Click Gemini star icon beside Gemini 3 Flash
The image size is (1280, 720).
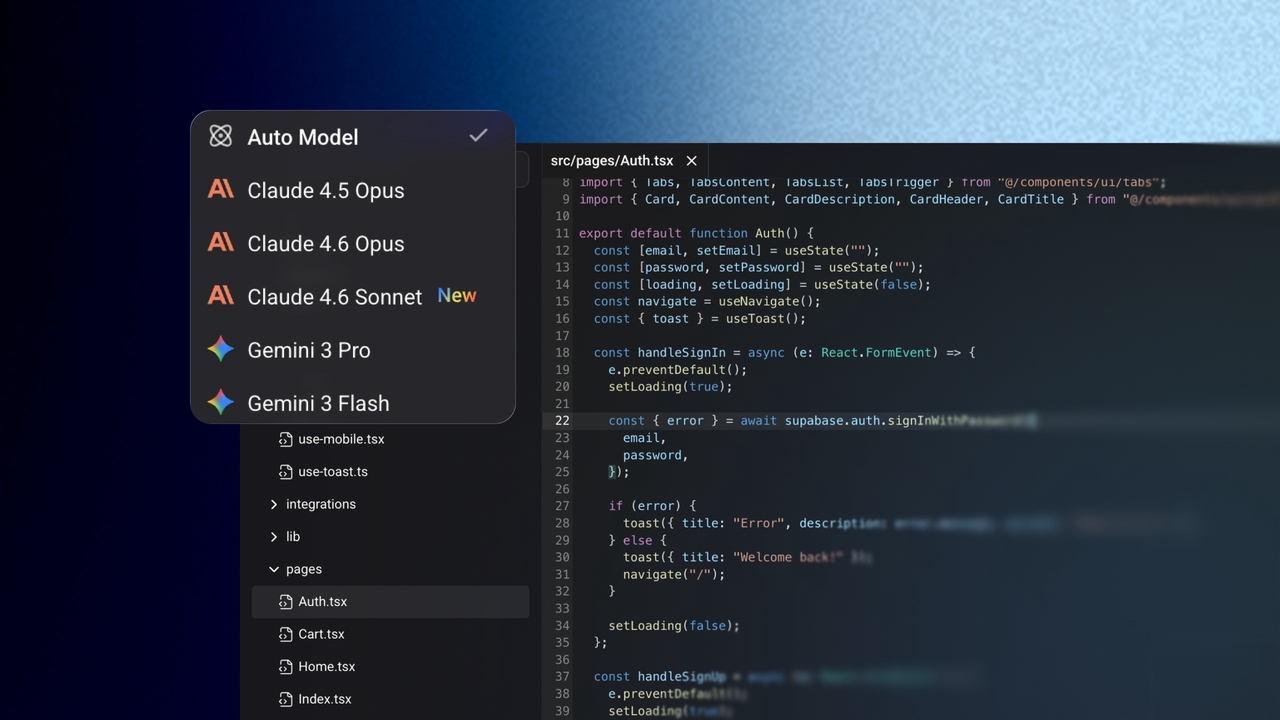coord(221,402)
